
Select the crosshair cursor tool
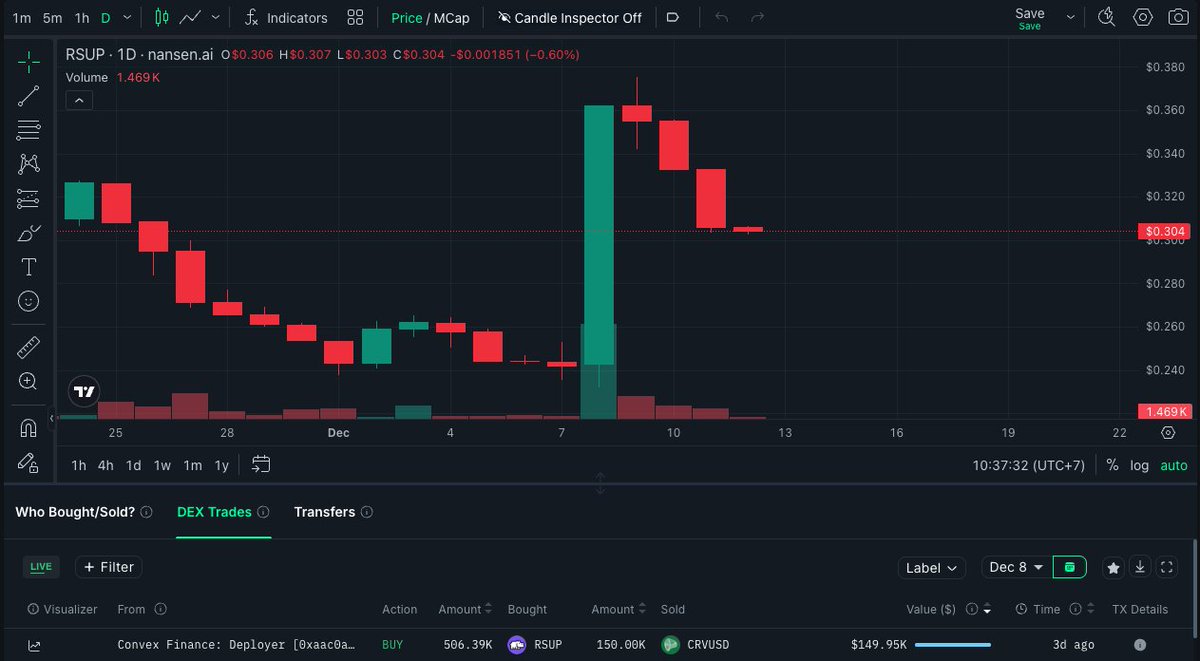28,62
